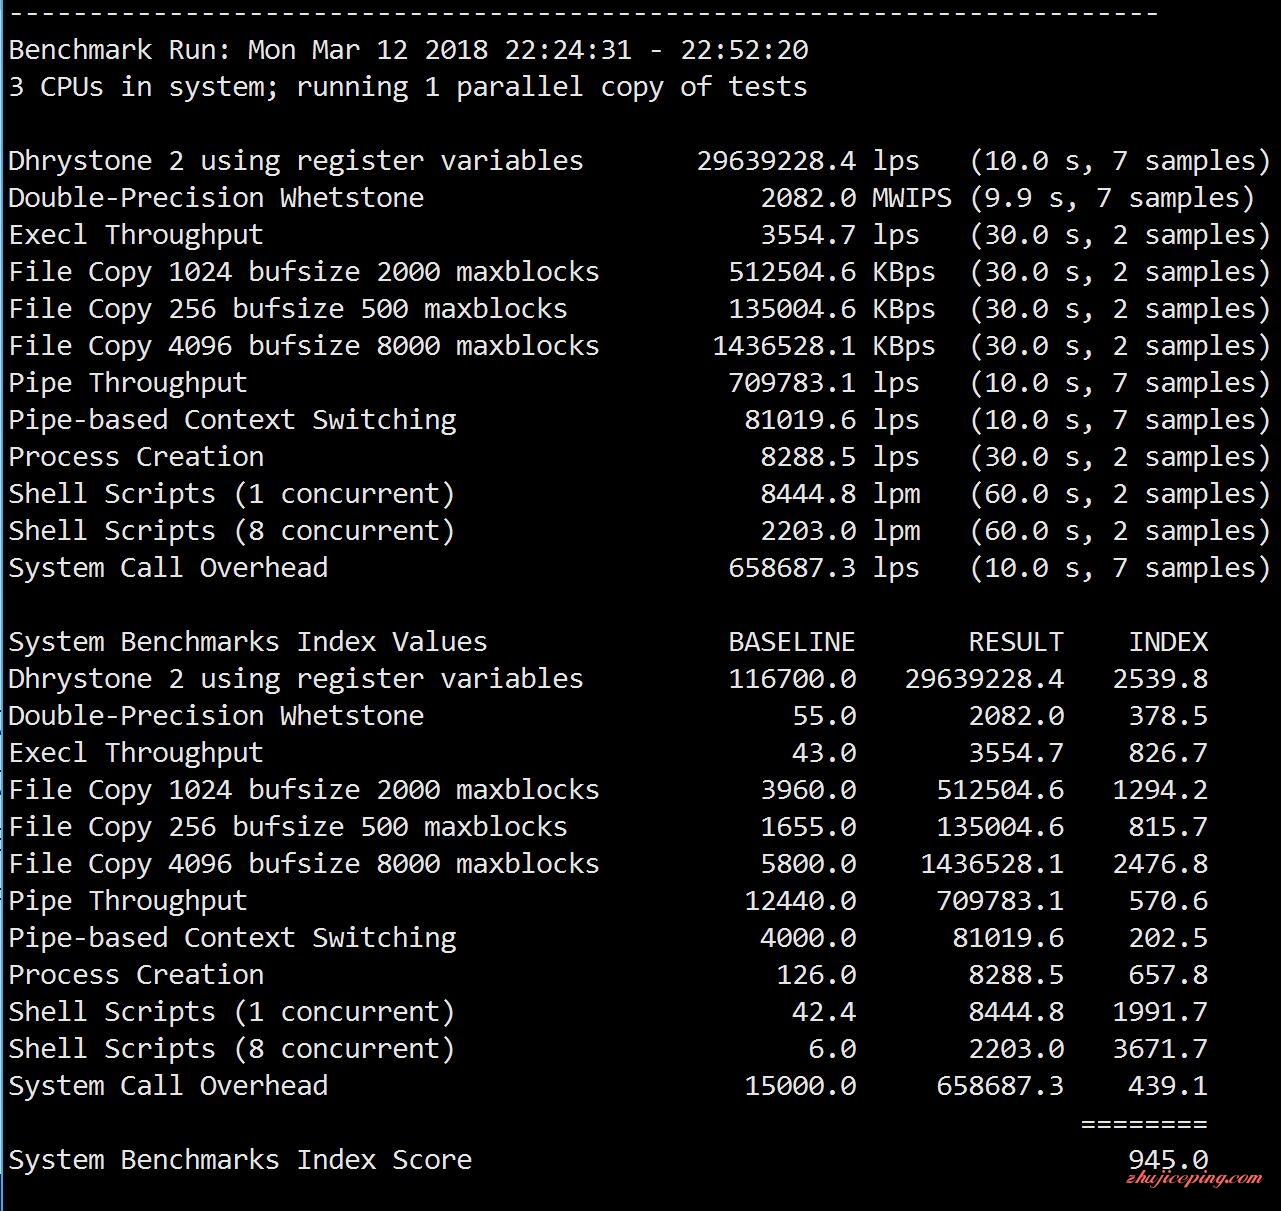Click the Process Creation baseline 126.0
The image size is (1281, 1211).
815,975
